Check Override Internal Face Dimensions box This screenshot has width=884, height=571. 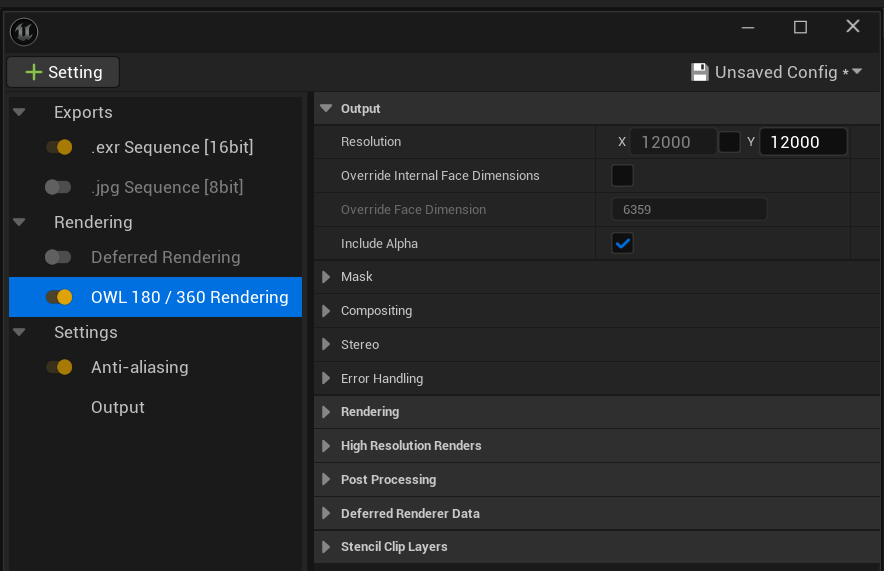[x=622, y=175]
